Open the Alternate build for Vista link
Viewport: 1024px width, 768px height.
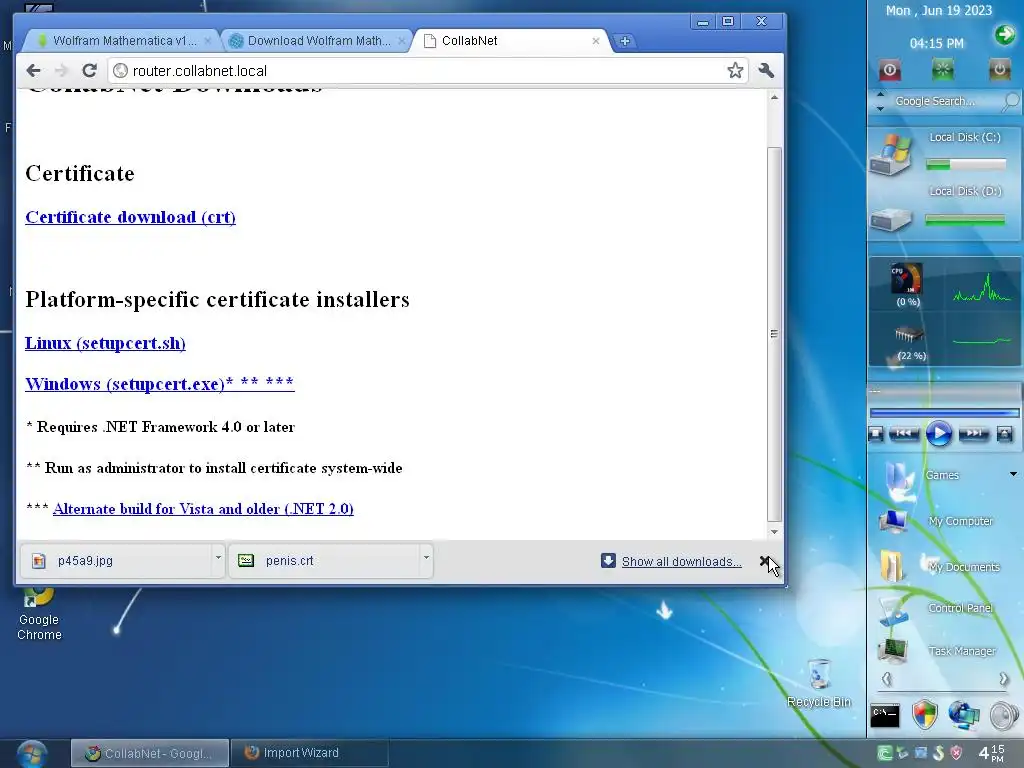[203, 509]
